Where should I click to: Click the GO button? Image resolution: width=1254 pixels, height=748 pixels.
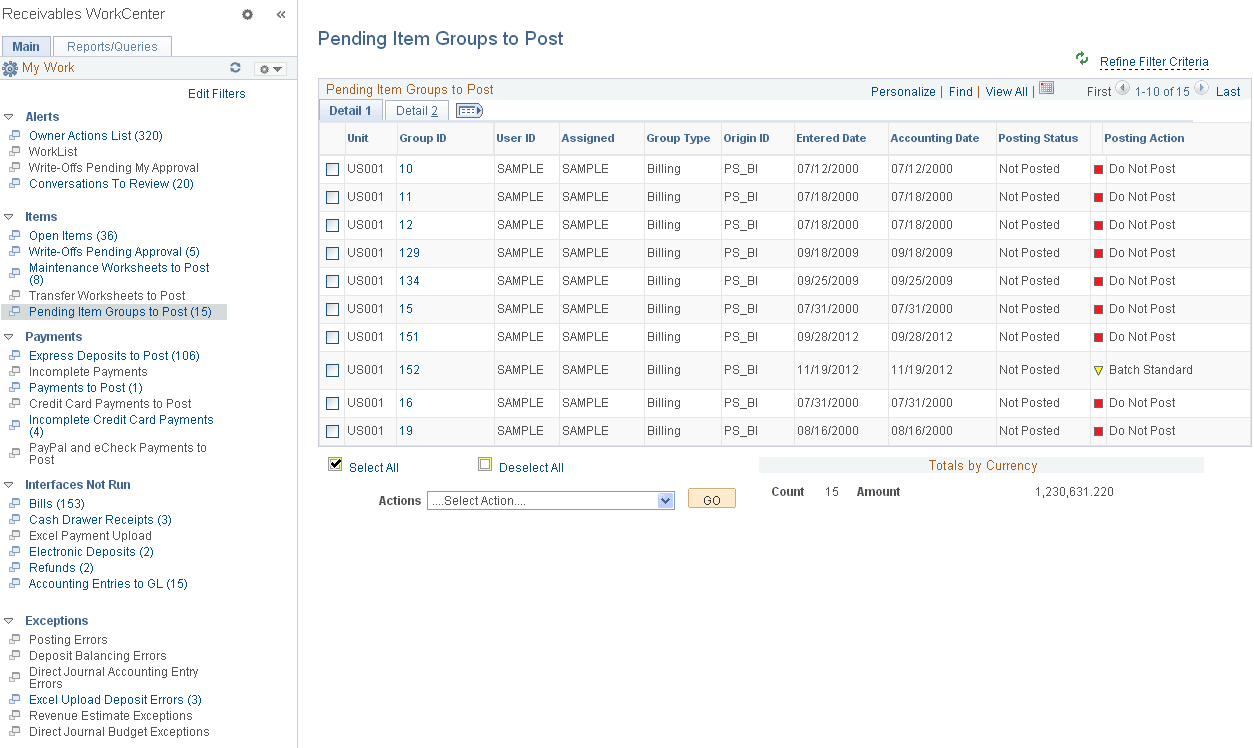[x=711, y=498]
